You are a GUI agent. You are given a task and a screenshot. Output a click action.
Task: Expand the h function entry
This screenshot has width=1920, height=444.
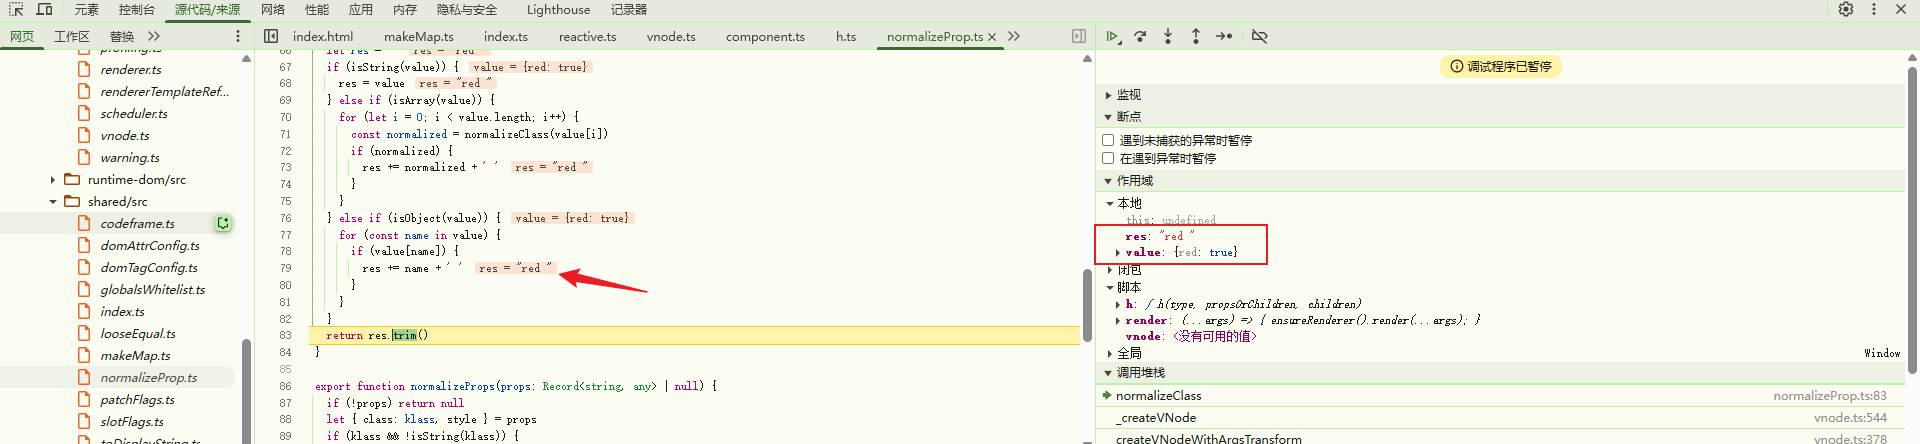coord(1118,304)
